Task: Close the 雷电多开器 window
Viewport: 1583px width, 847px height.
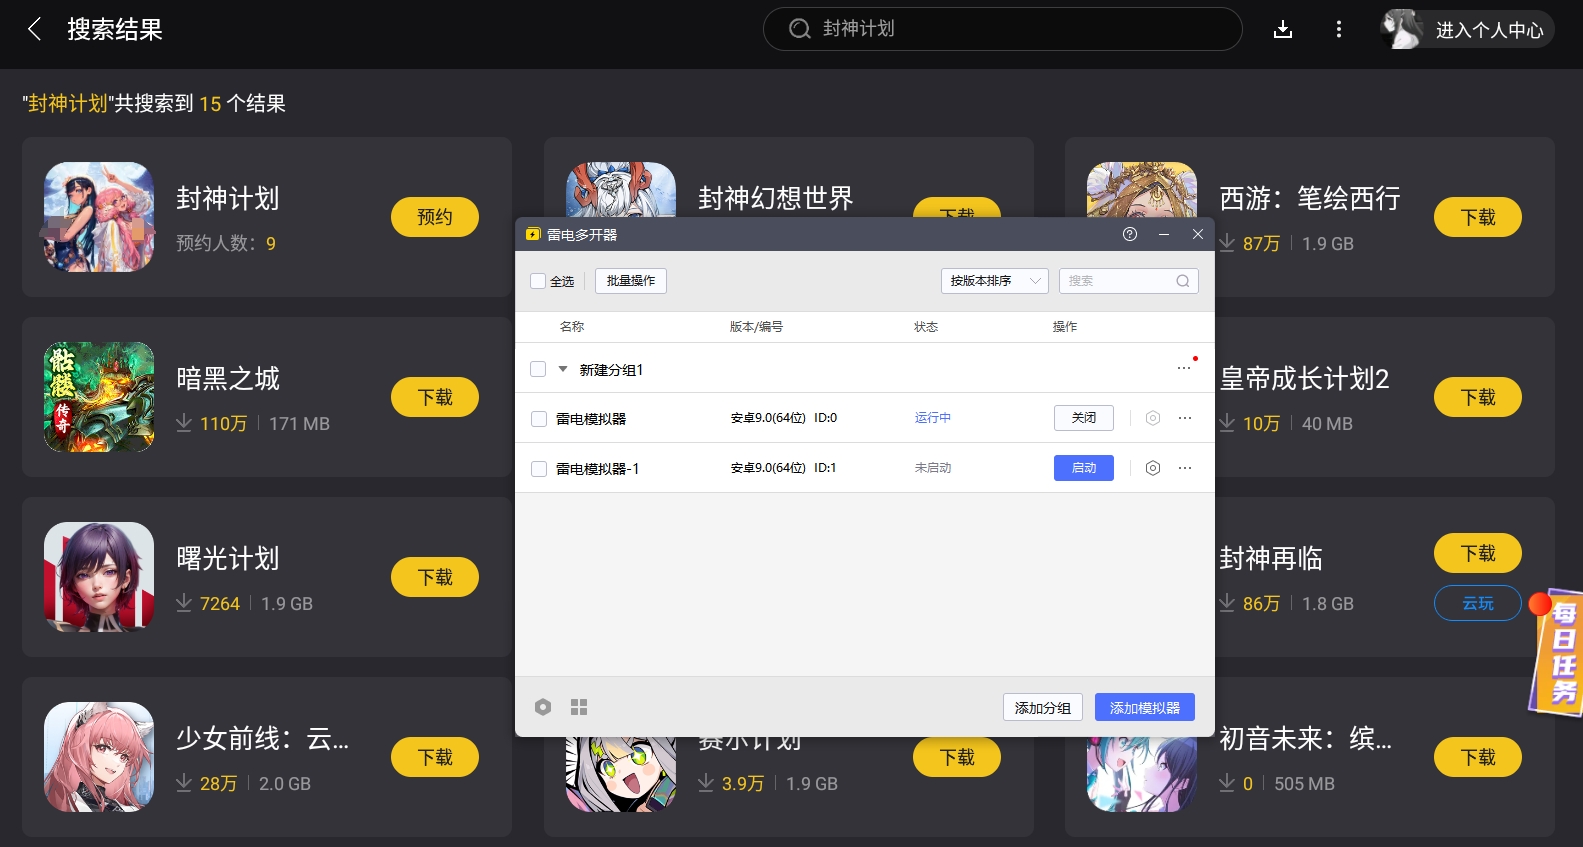Action: pos(1198,234)
